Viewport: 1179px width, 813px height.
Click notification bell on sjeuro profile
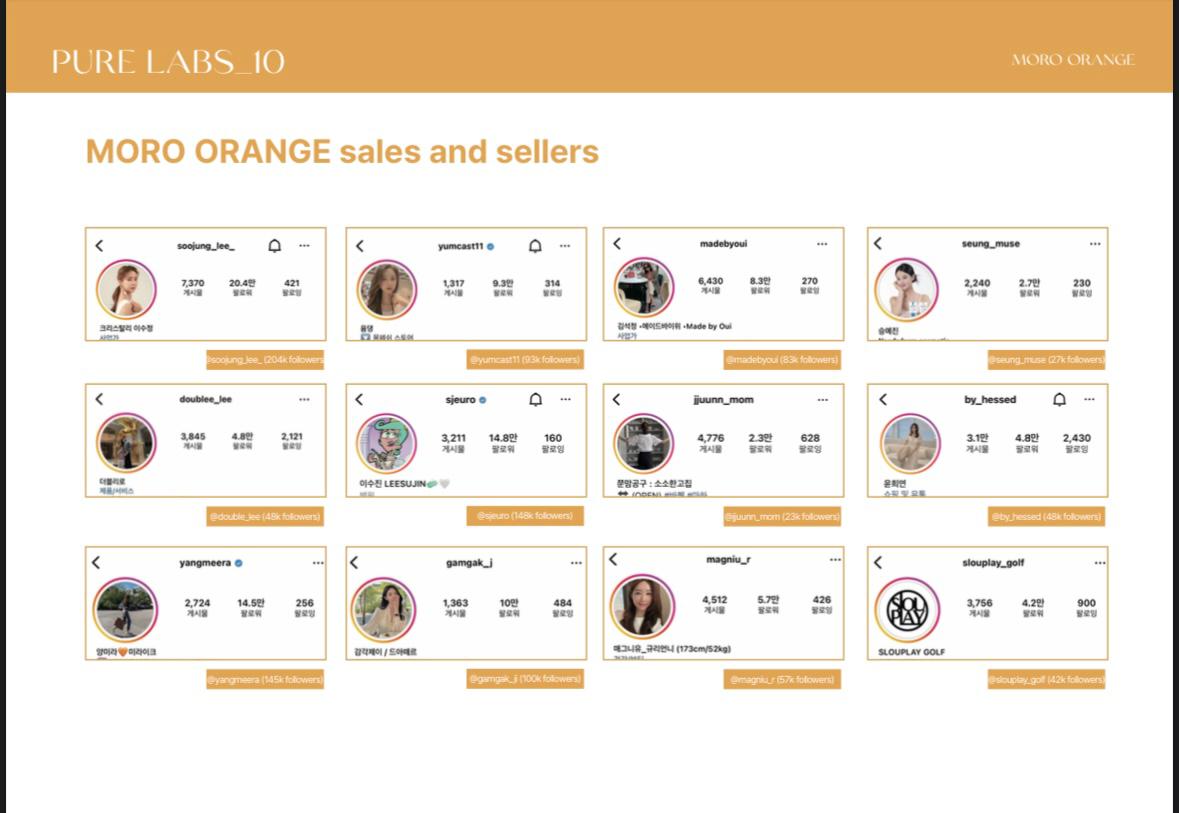pos(535,400)
